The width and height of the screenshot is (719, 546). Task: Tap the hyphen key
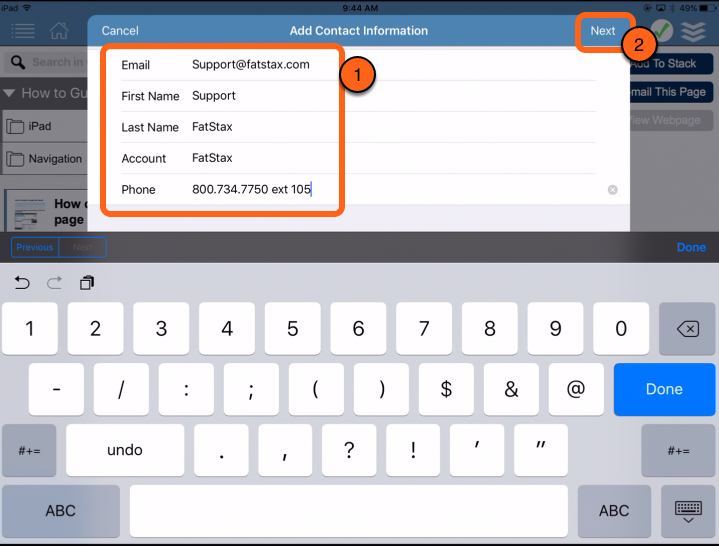(56, 389)
